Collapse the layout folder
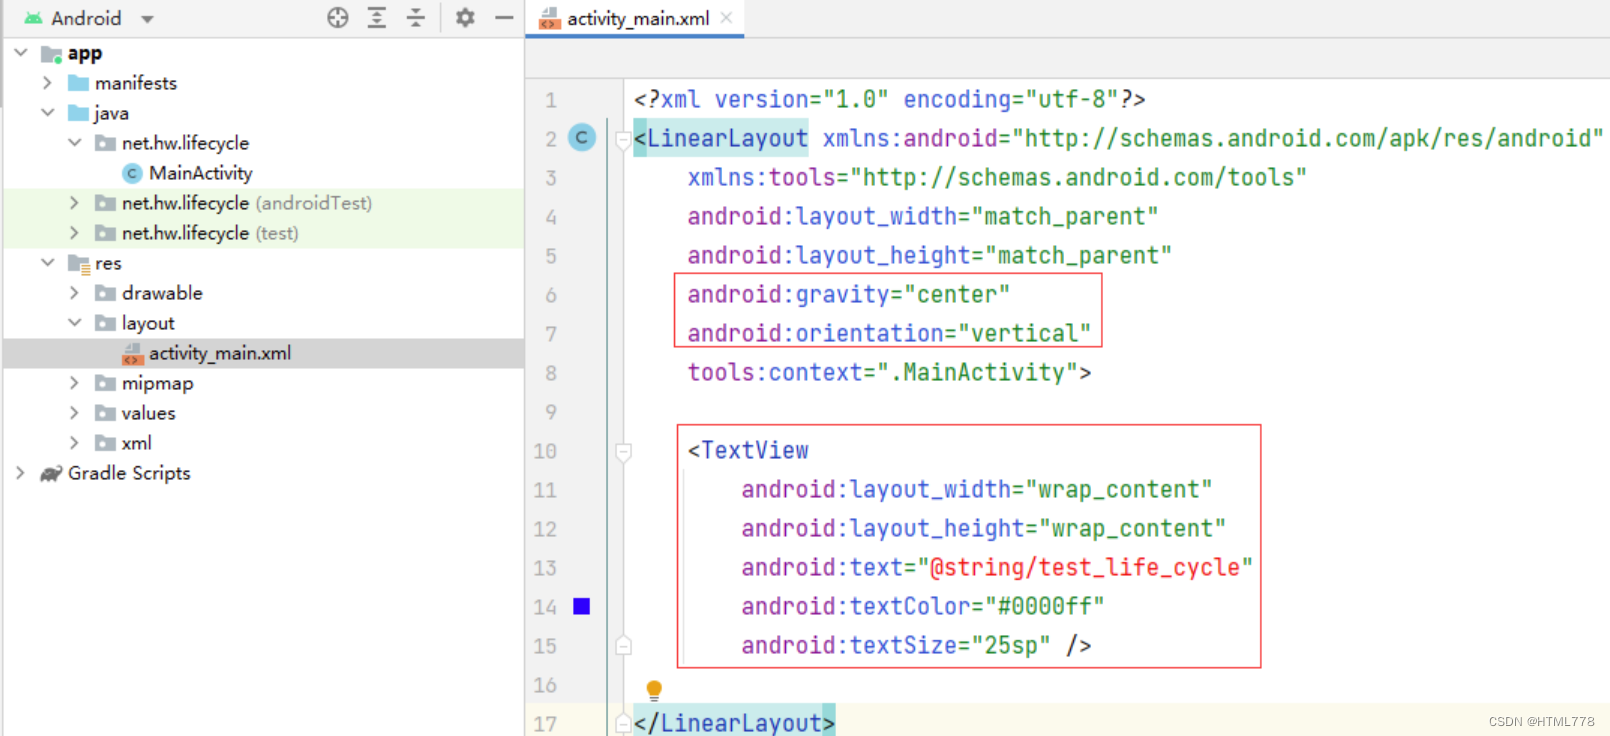Image resolution: width=1610 pixels, height=736 pixels. [x=74, y=322]
